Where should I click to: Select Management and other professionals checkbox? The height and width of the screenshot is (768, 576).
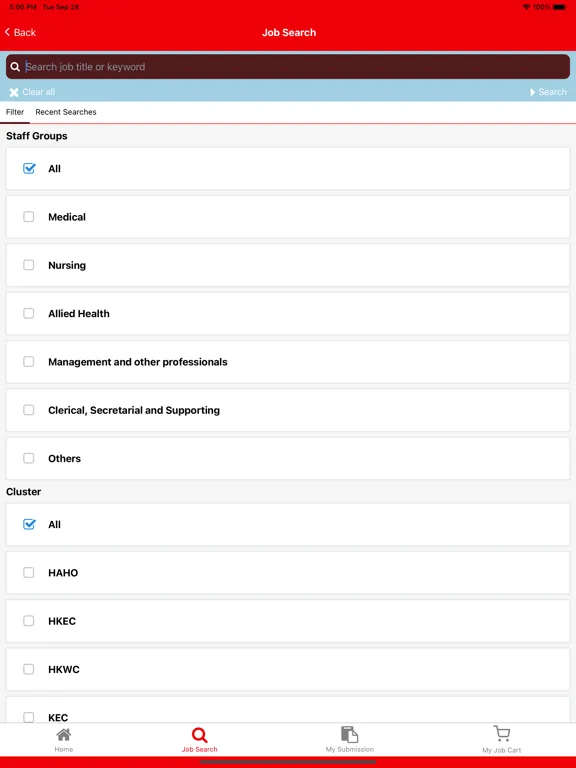pos(29,361)
